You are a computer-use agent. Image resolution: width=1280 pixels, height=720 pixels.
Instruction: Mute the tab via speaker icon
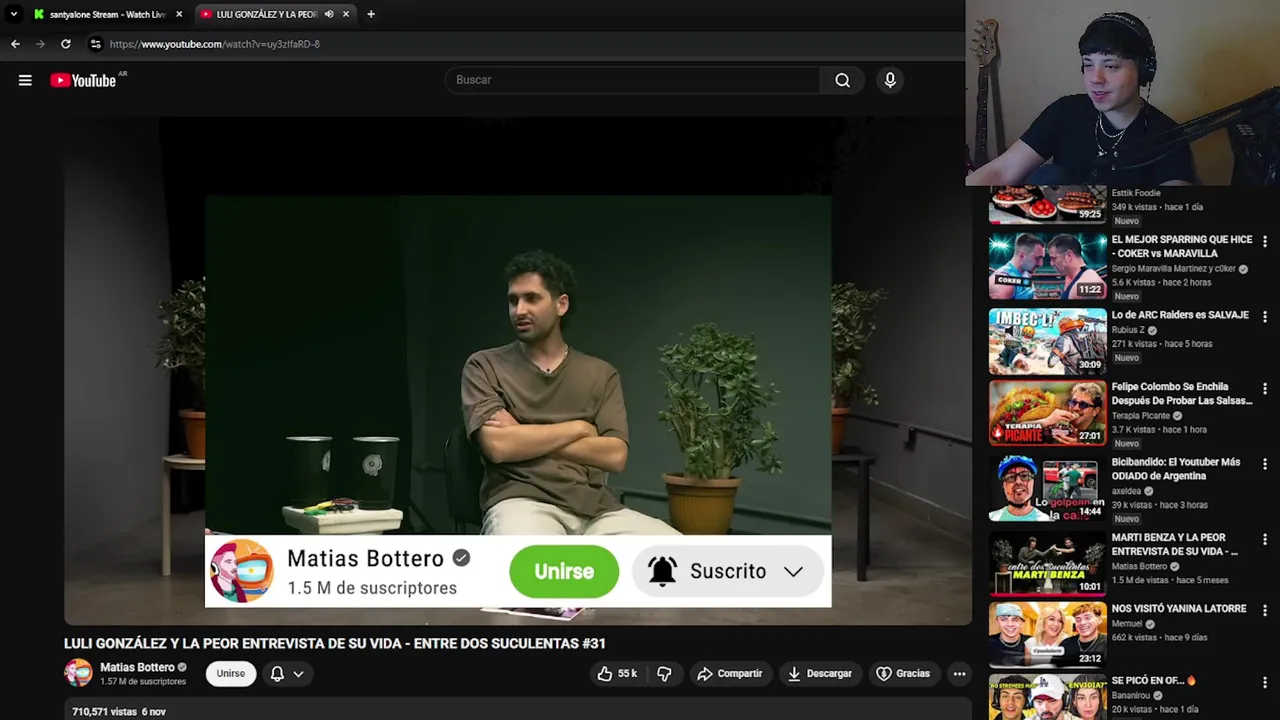click(x=328, y=14)
